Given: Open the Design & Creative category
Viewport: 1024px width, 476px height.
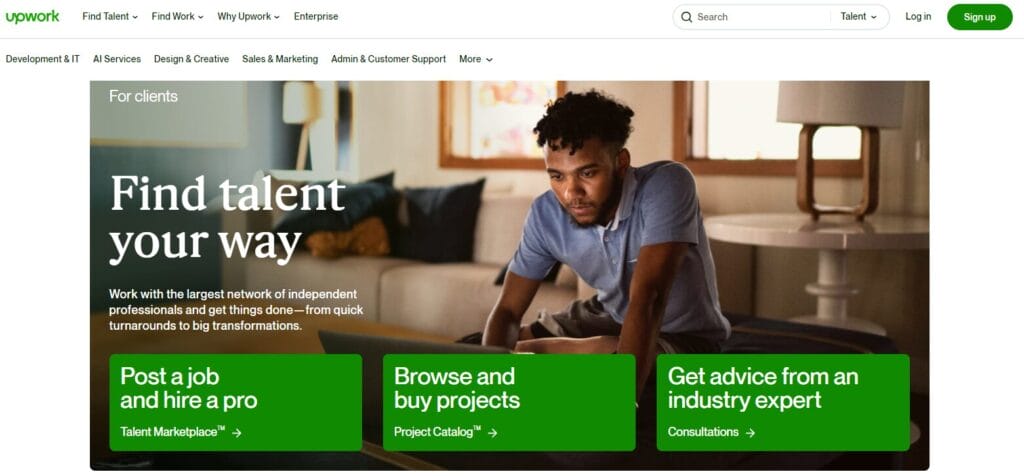Looking at the screenshot, I should (x=191, y=59).
